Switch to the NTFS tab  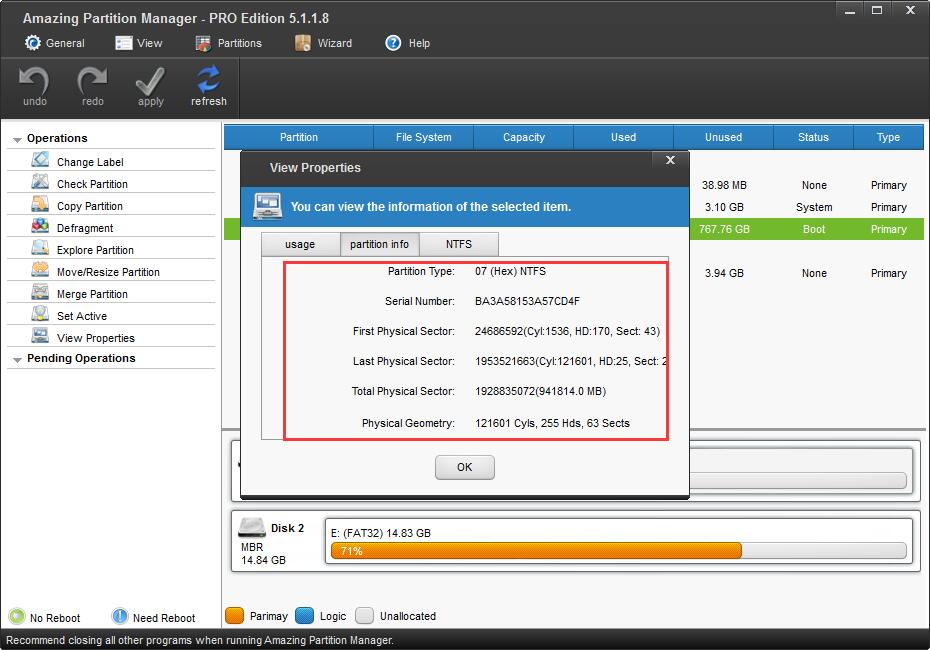point(458,244)
